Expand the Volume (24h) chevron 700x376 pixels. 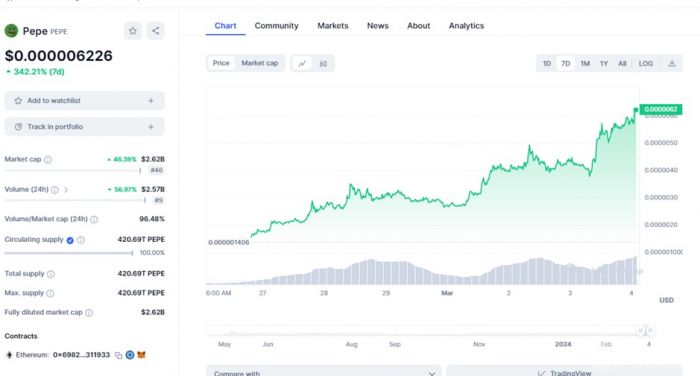(66, 190)
